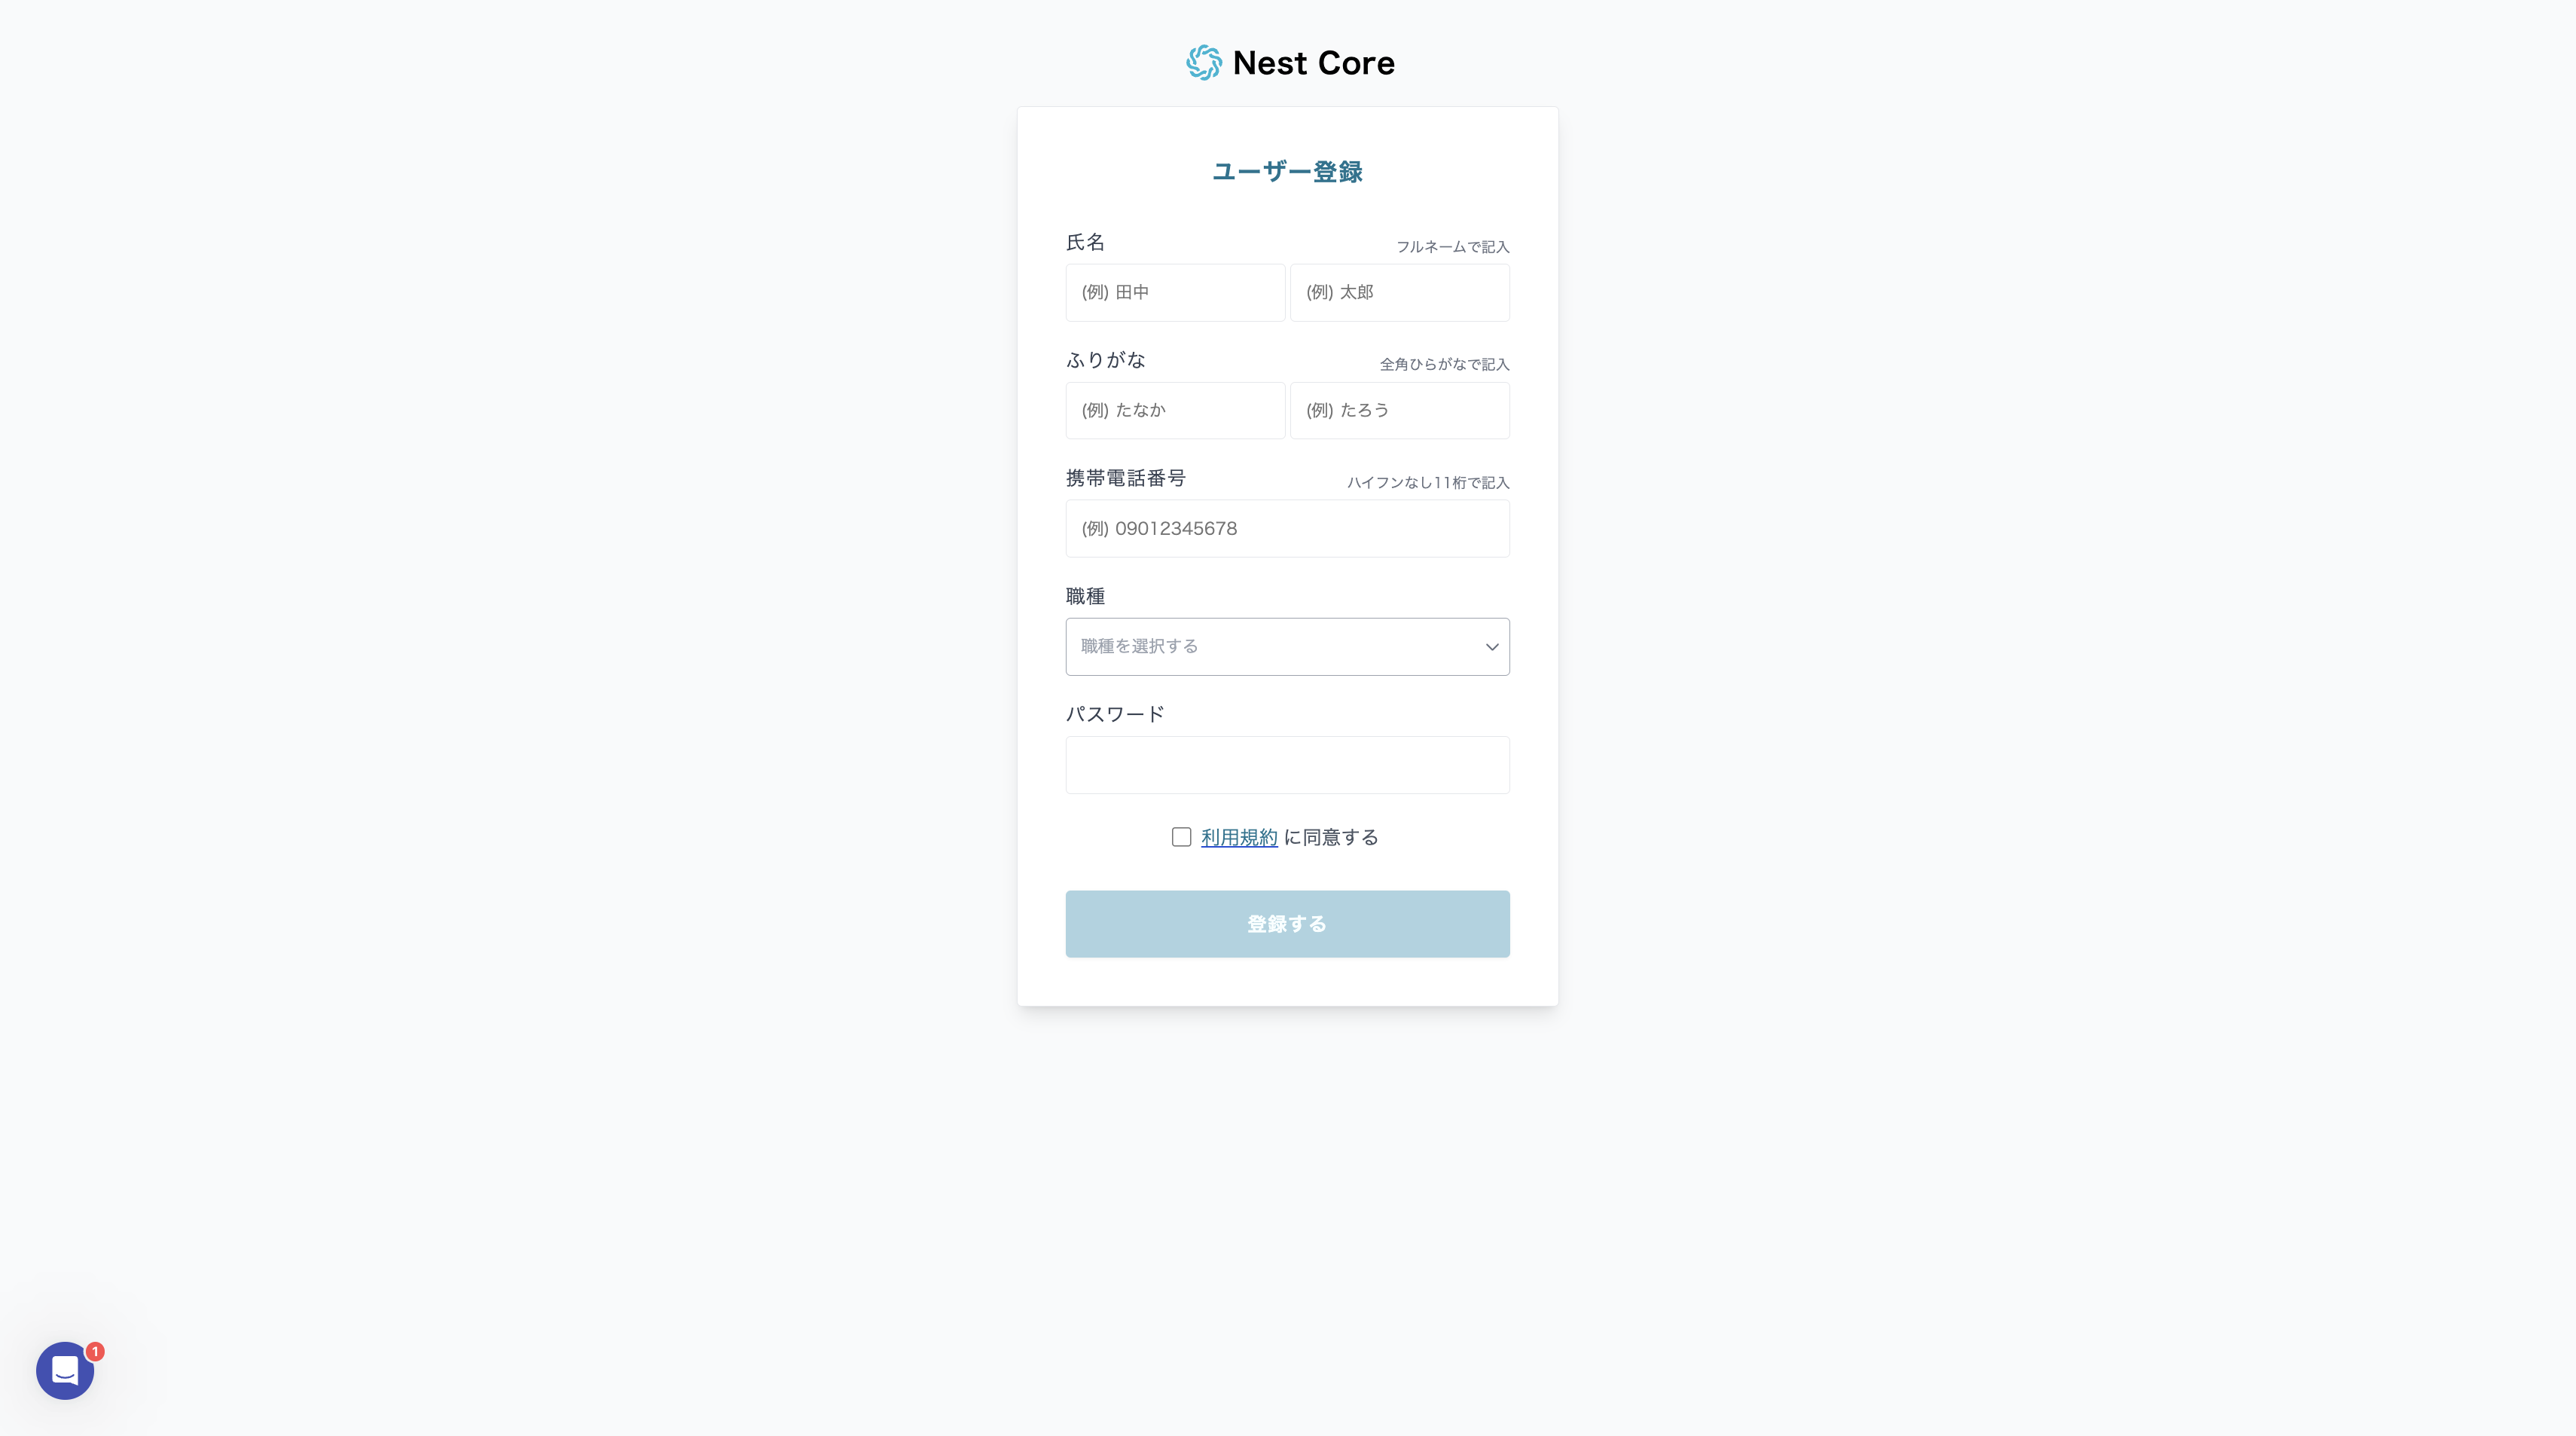
Task: Click the red notification badge on chat
Action: pyautogui.click(x=95, y=1351)
